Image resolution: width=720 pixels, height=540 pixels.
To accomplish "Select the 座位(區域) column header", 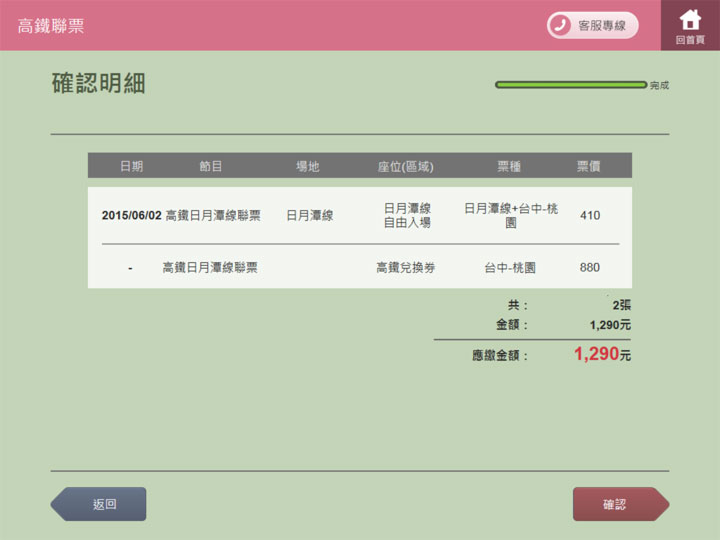I will pos(405,166).
